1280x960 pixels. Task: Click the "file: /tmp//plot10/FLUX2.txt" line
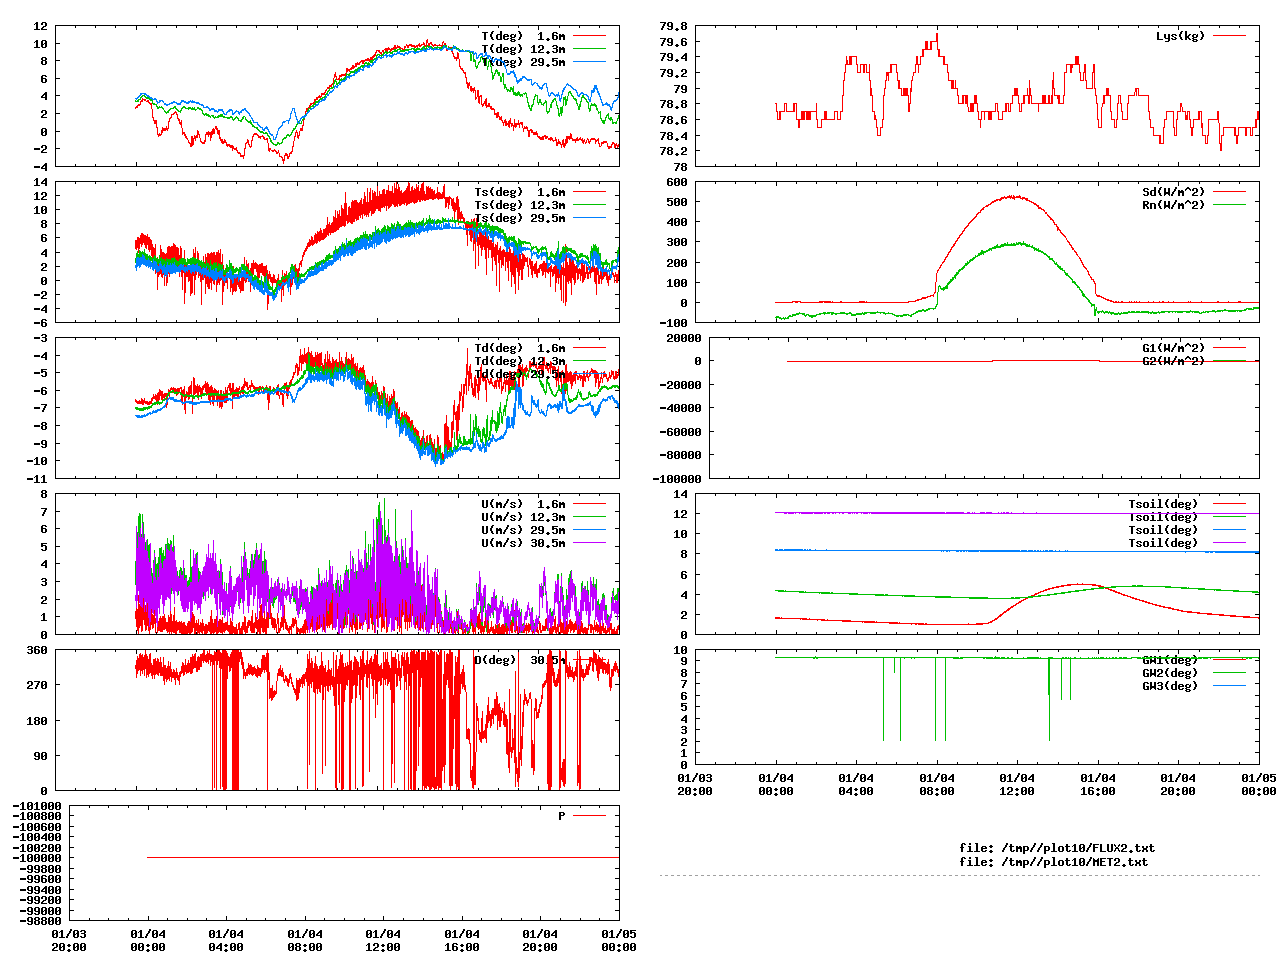[x=1057, y=848]
